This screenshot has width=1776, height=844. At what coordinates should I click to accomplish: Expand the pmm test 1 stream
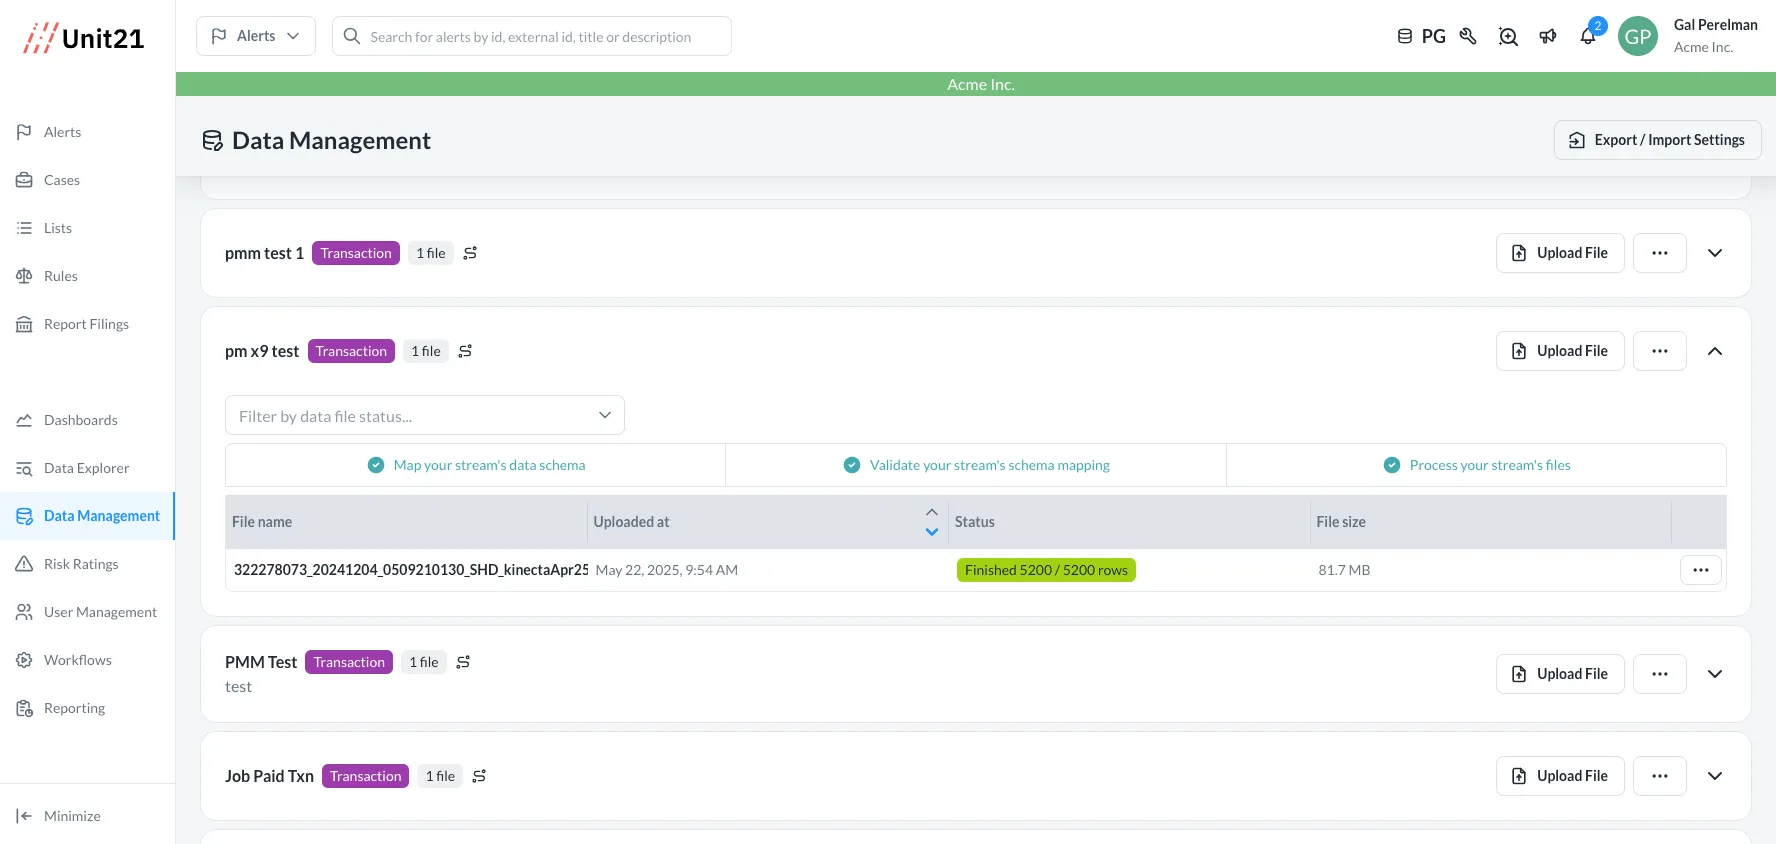click(x=1715, y=253)
